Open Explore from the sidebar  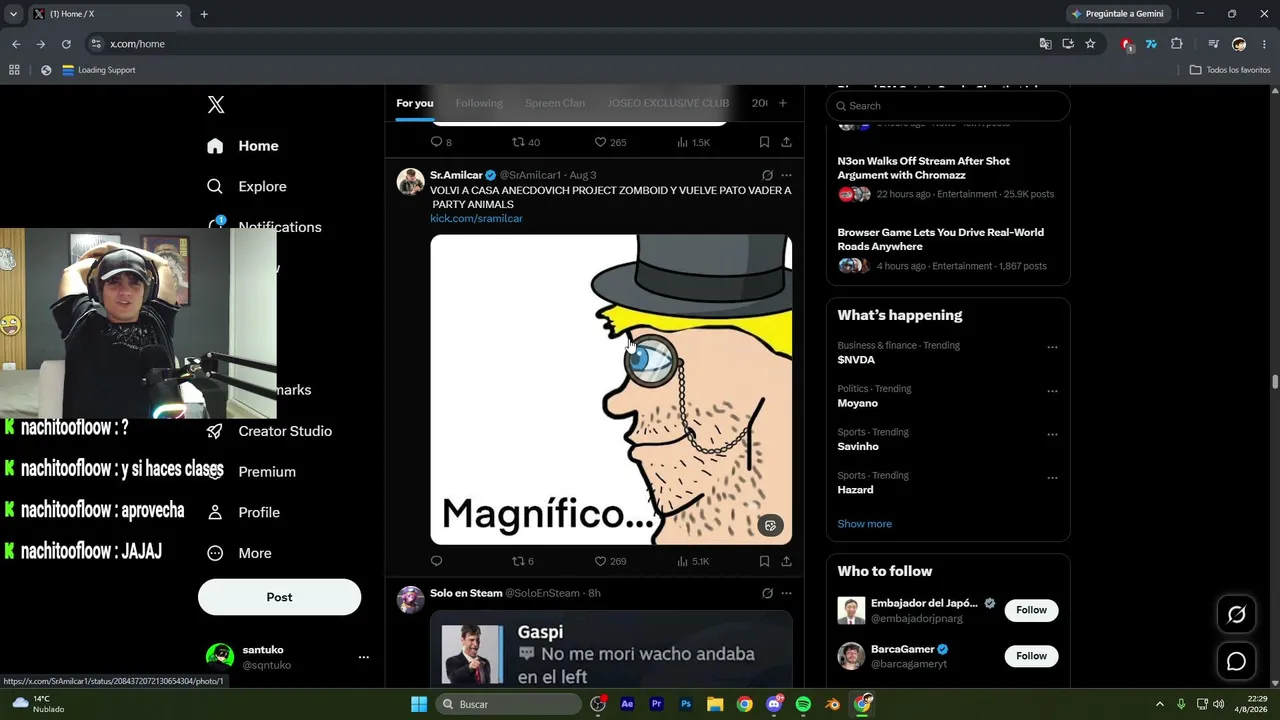tap(247, 187)
